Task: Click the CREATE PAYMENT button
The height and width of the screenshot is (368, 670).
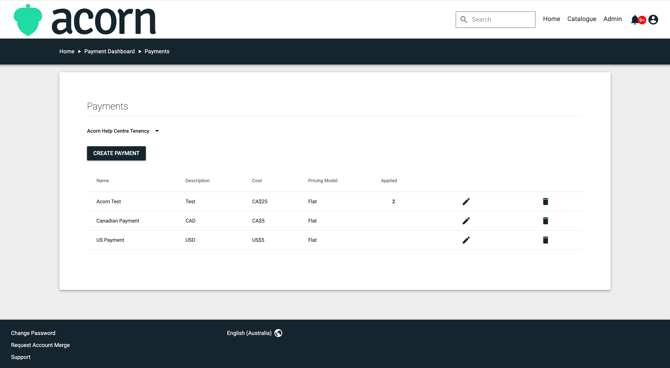Action: point(116,153)
